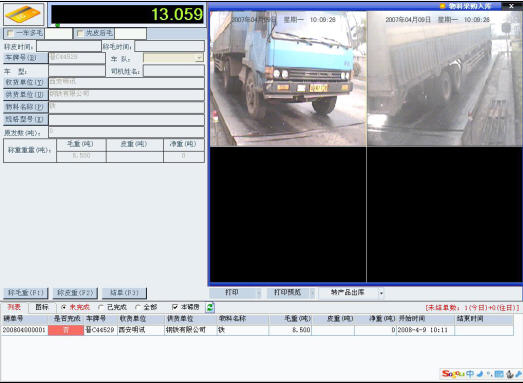The image size is (523, 383).
Task: Toggle the Sogou 中 language icon
Action: (470, 374)
